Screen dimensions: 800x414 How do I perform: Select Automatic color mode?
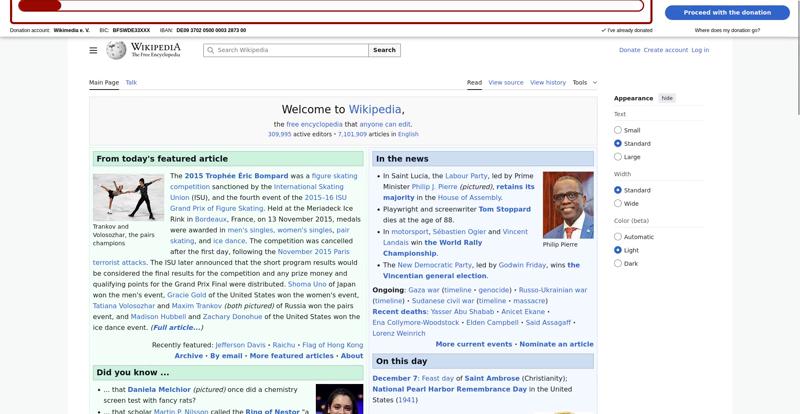tap(618, 237)
